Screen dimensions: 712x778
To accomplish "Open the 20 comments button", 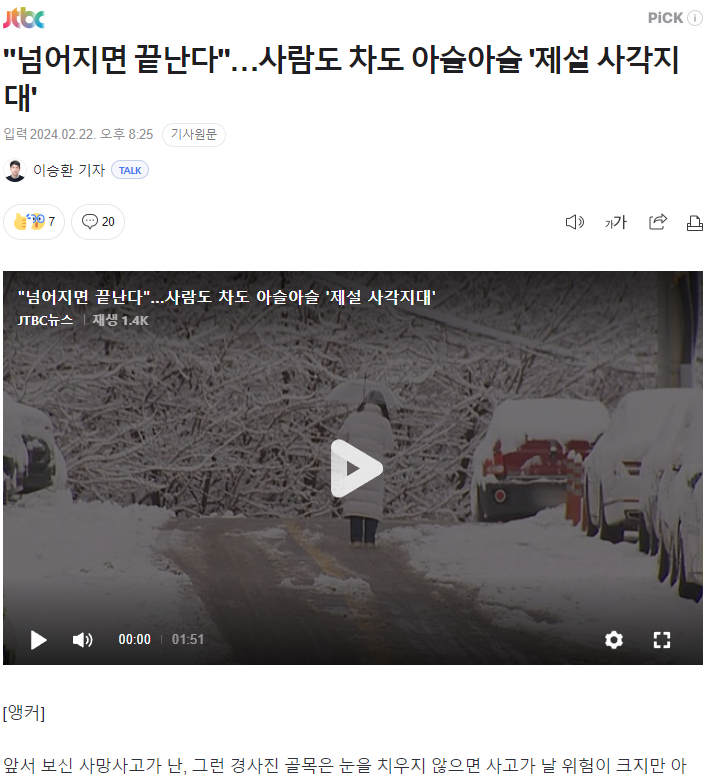I will coord(98,222).
